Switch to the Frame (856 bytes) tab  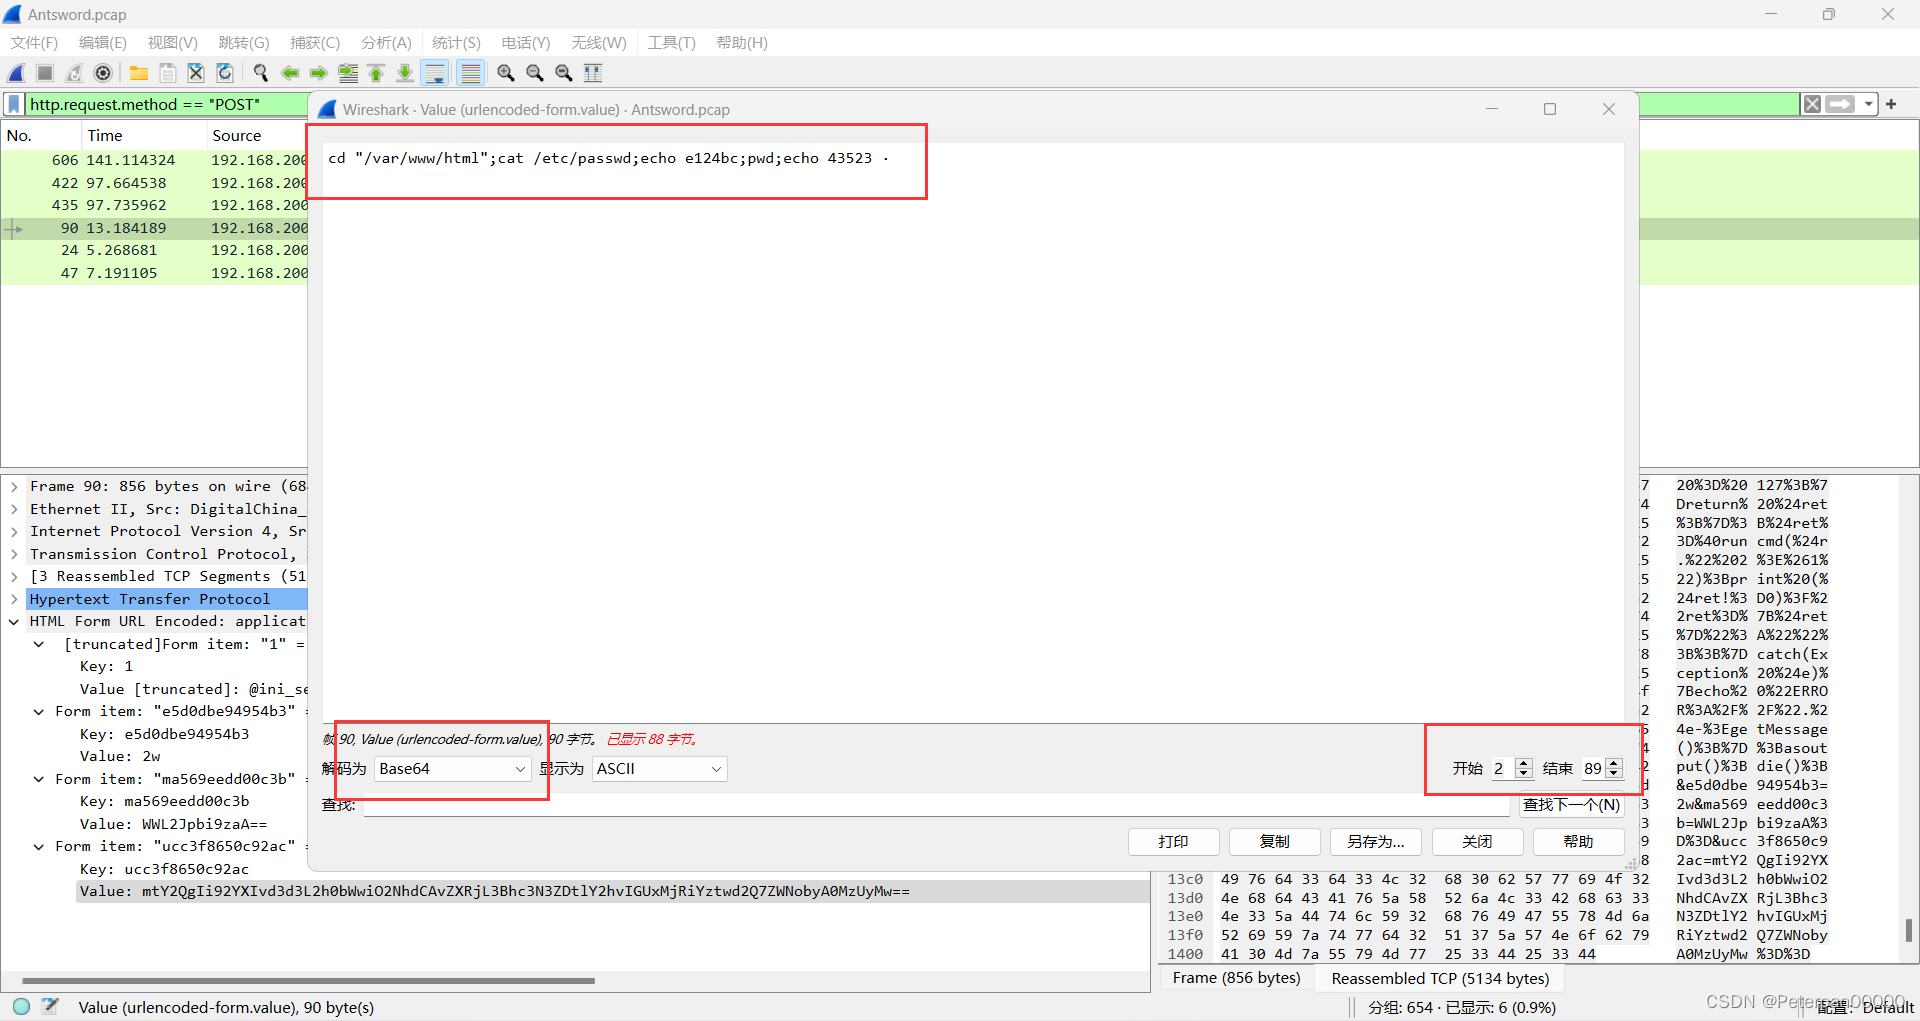(x=1237, y=978)
